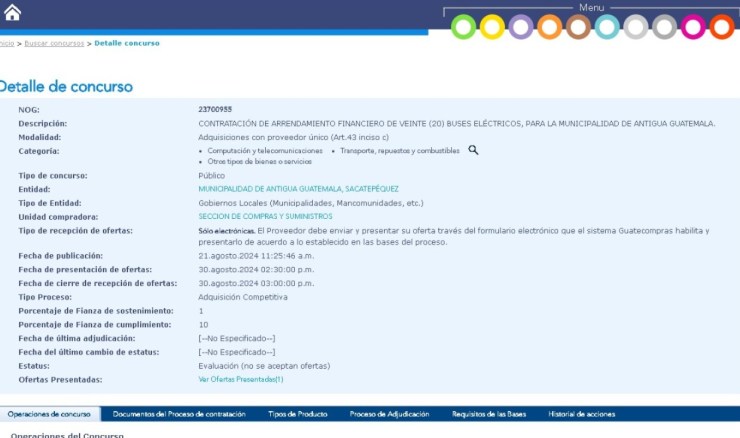Click closing date 30.agosto.2024 03:00:00 p.m.
This screenshot has width=740, height=438.
pos(256,283)
